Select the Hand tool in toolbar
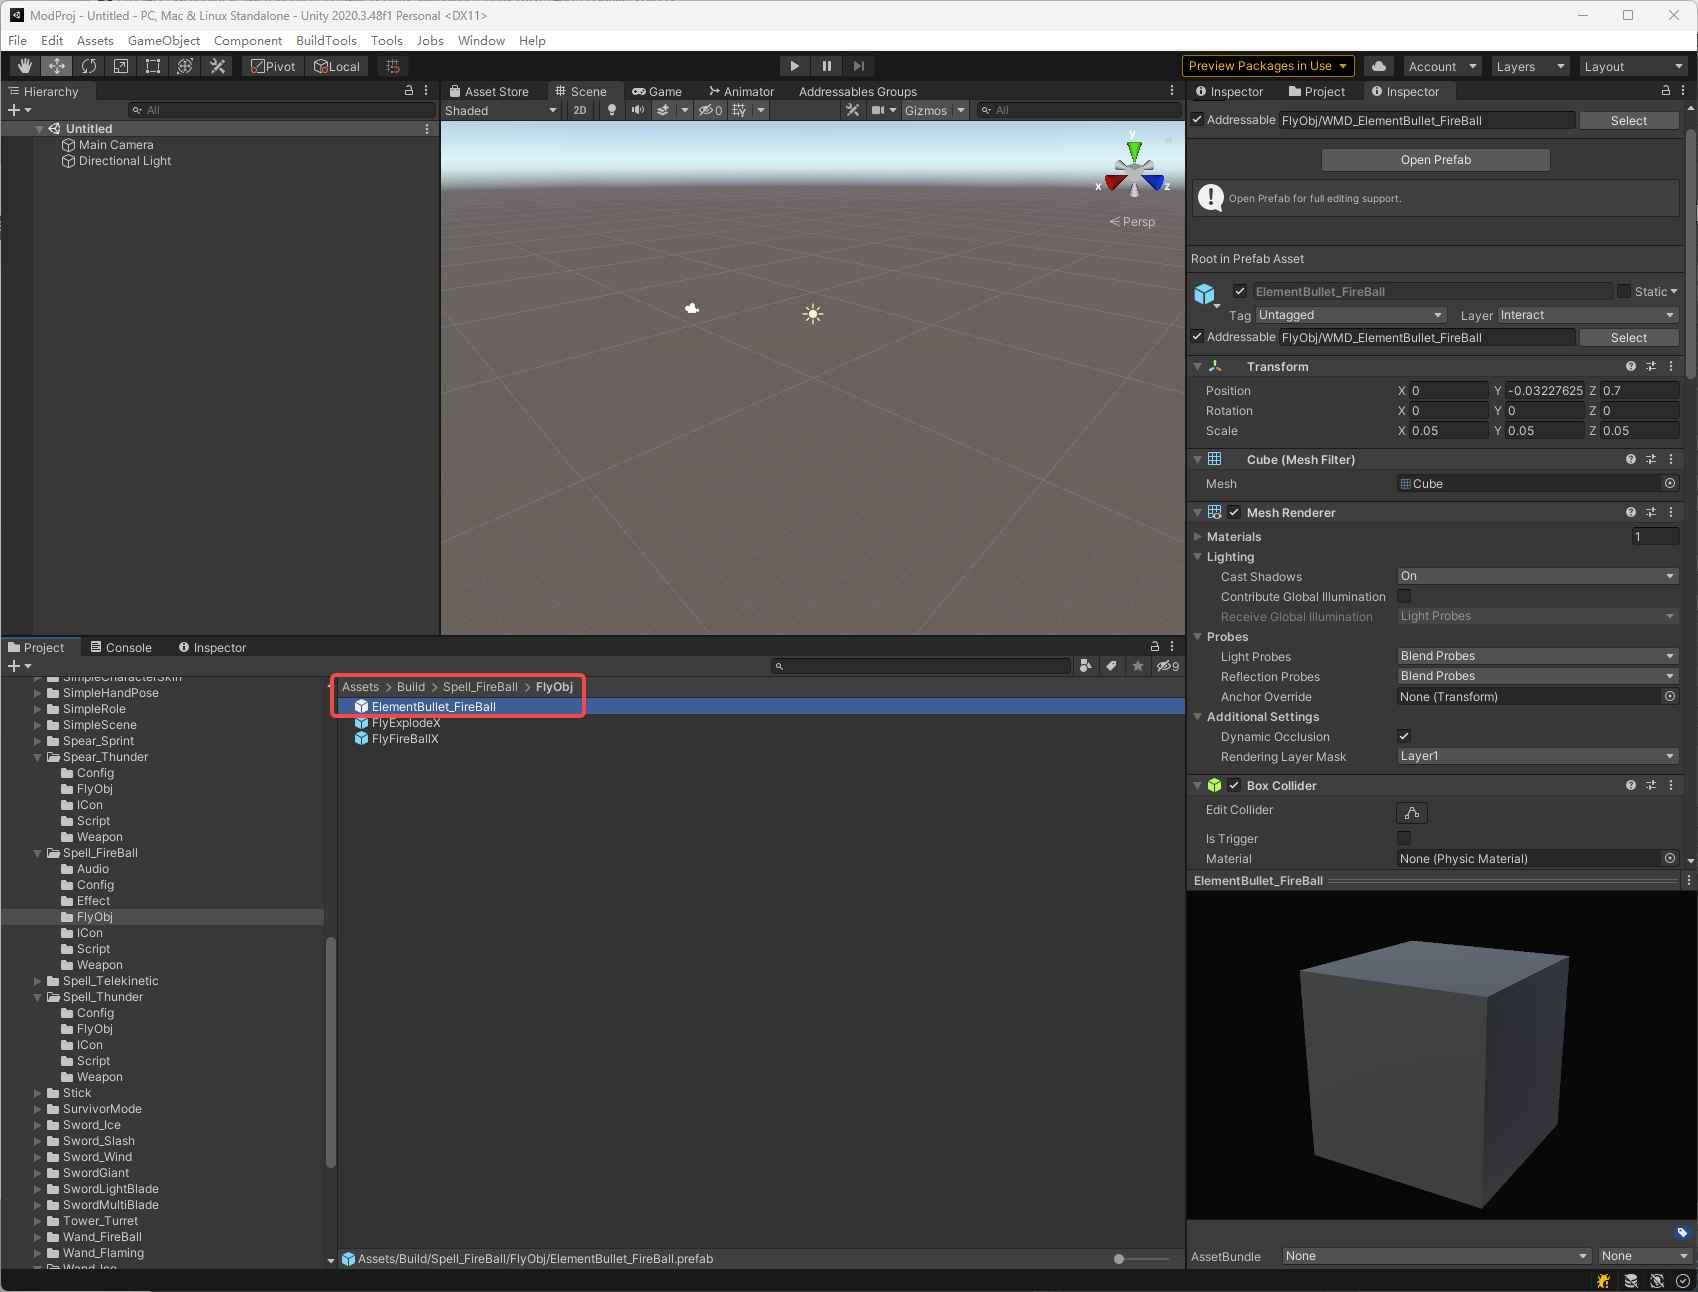The height and width of the screenshot is (1292, 1698). click(x=25, y=66)
